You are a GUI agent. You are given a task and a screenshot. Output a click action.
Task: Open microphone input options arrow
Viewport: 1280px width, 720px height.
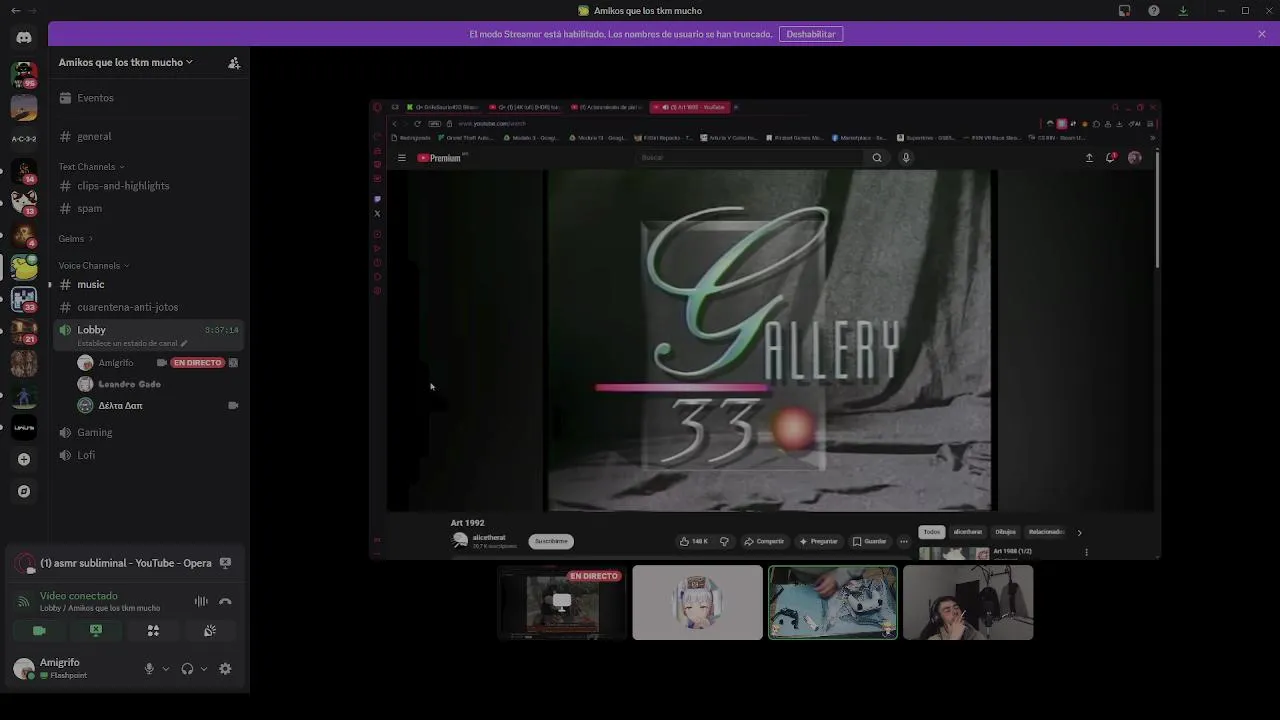point(165,669)
